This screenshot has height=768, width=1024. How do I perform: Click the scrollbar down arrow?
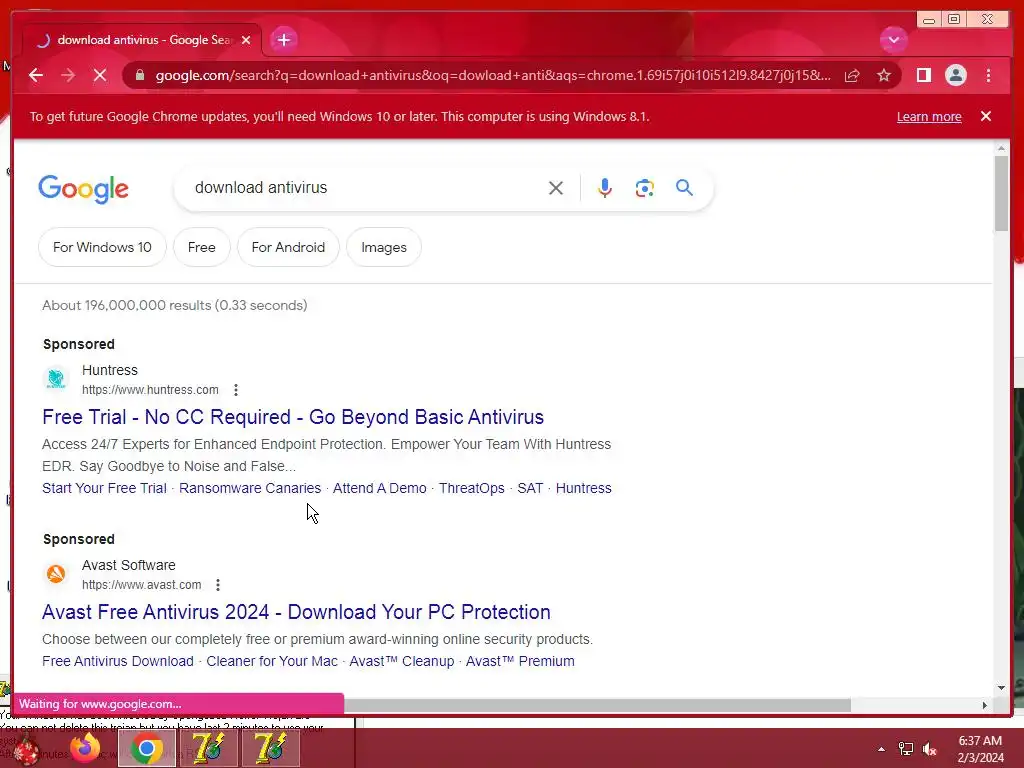click(1001, 688)
